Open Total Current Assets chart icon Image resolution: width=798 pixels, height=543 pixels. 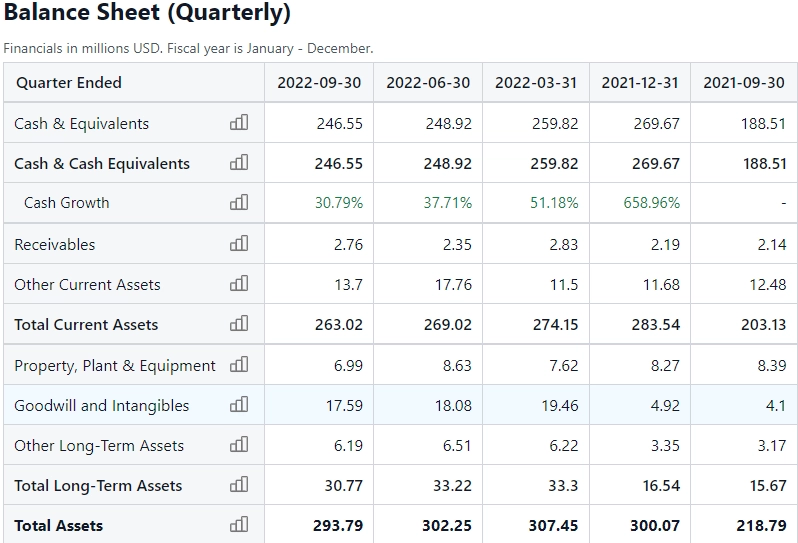238,324
